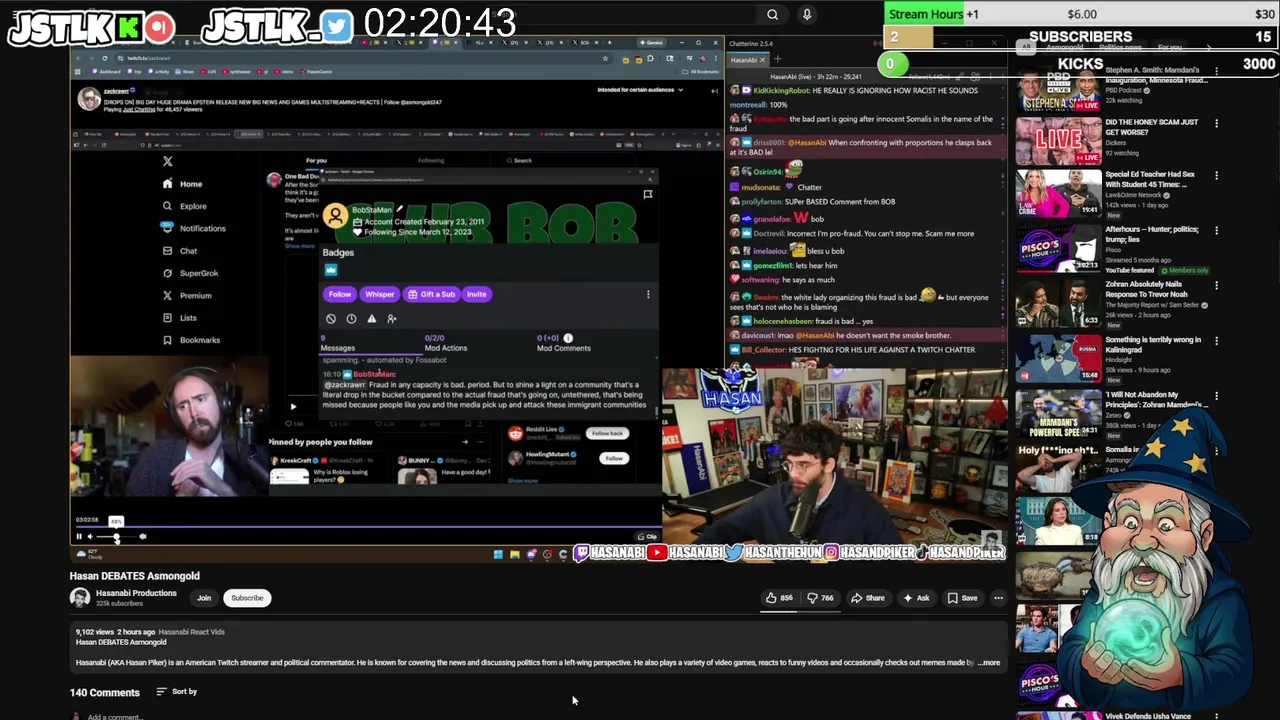Viewport: 1280px width, 720px height.
Task: Open File Explorer icon in embedded taskbar
Action: pyautogui.click(x=514, y=554)
